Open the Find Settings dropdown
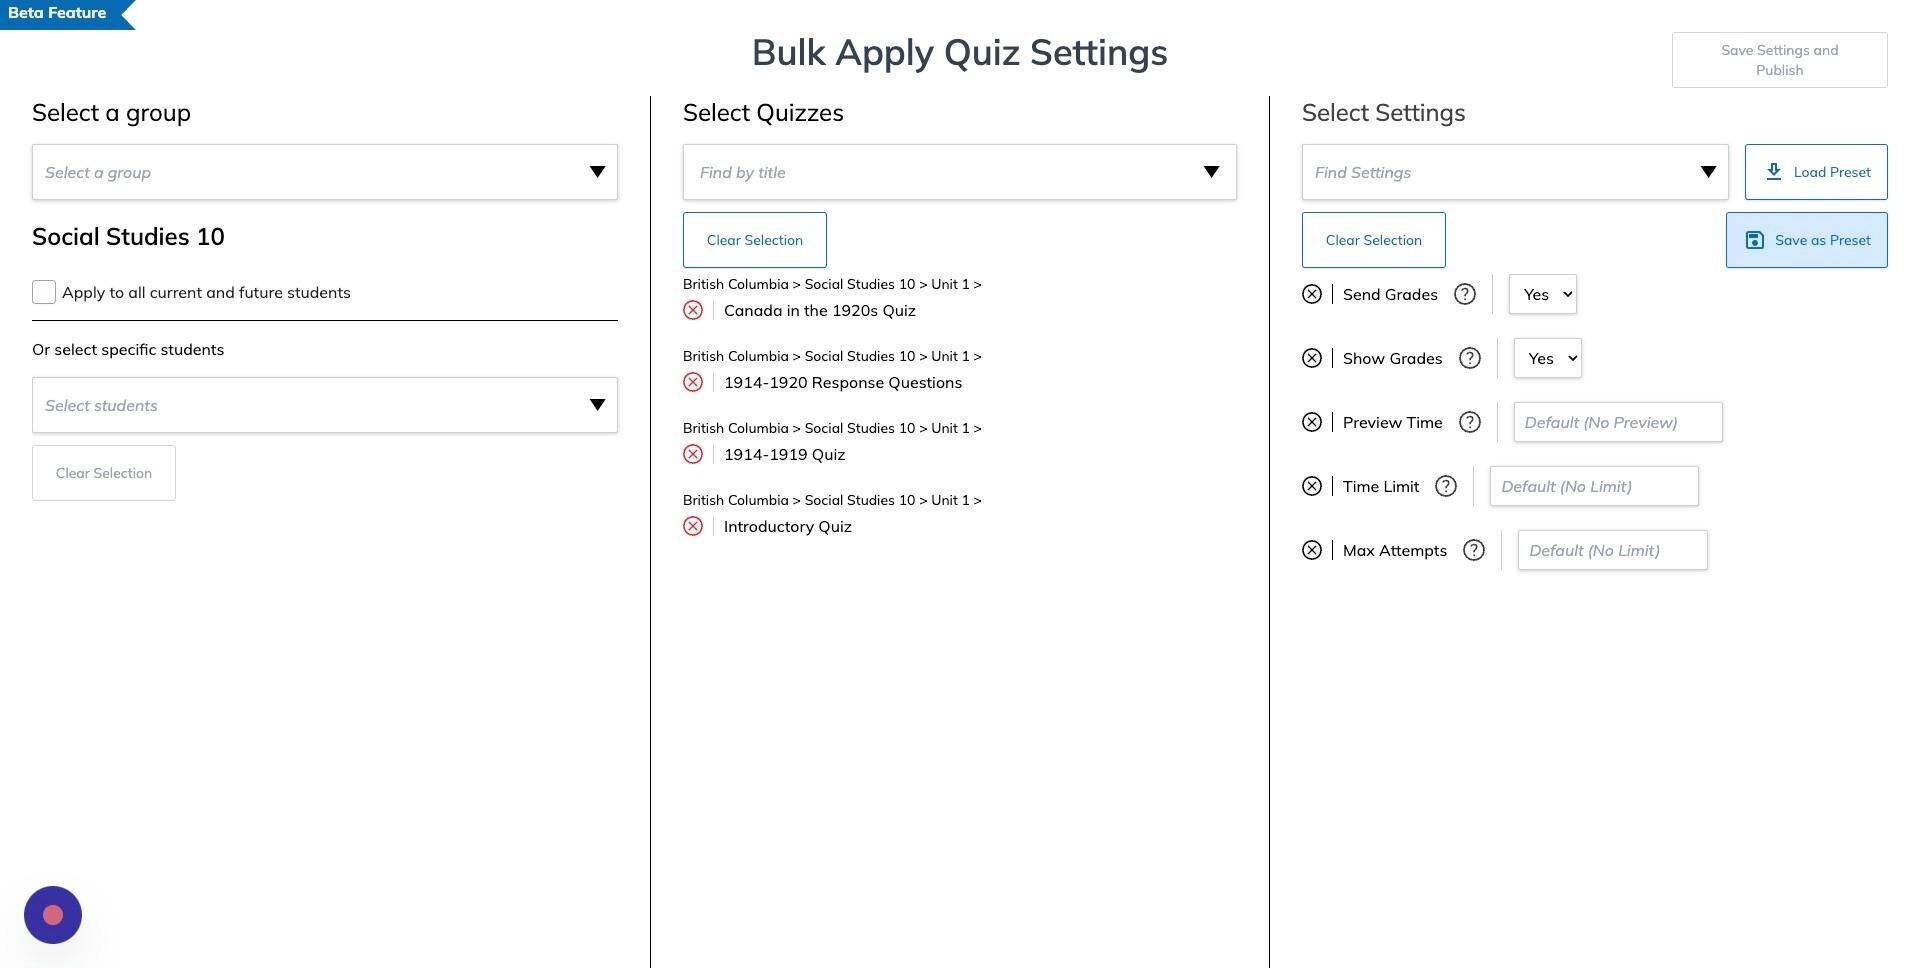1920x968 pixels. pyautogui.click(x=1514, y=172)
